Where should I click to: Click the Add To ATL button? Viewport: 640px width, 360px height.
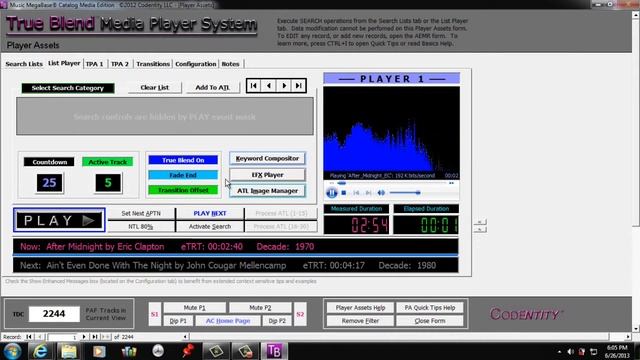point(212,87)
